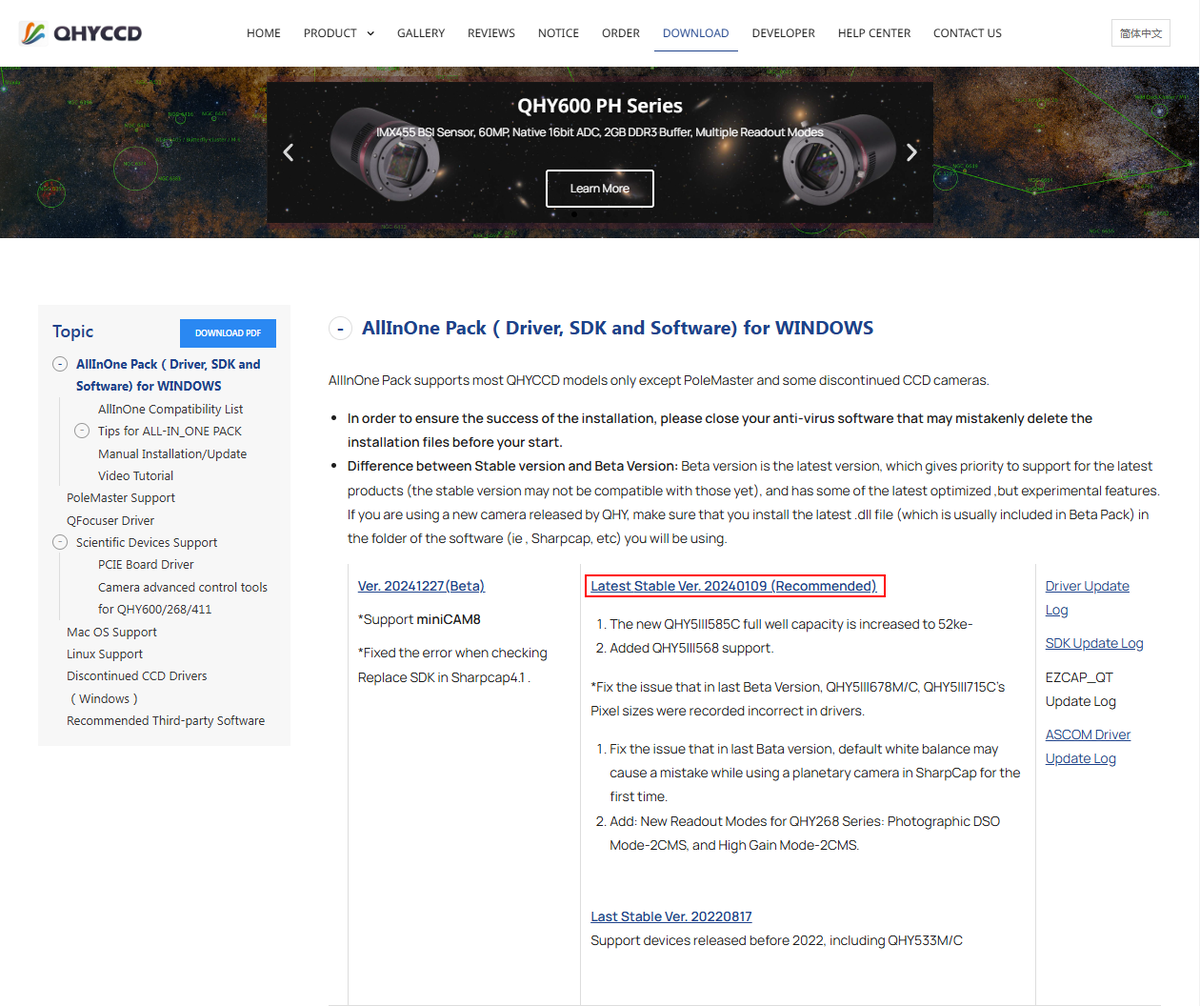
Task: Open Ver. 20241227(Beta) download link
Action: coord(421,586)
